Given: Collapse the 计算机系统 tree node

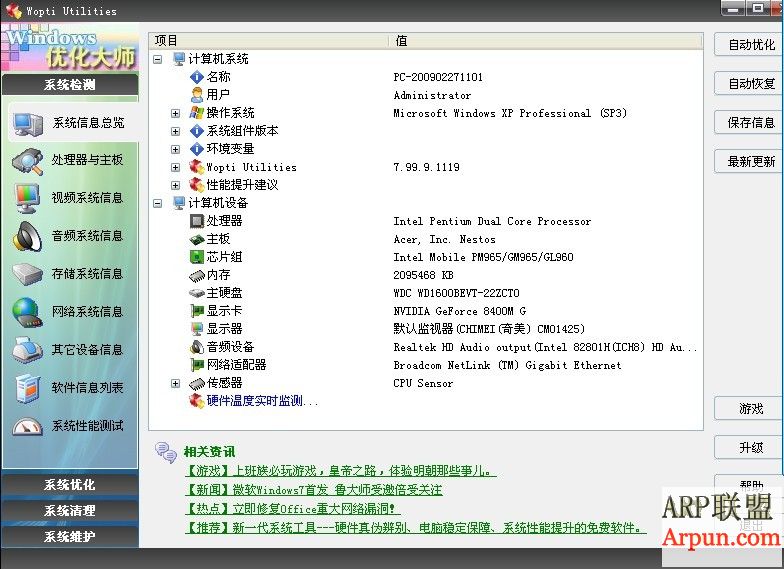Looking at the screenshot, I should (158, 60).
